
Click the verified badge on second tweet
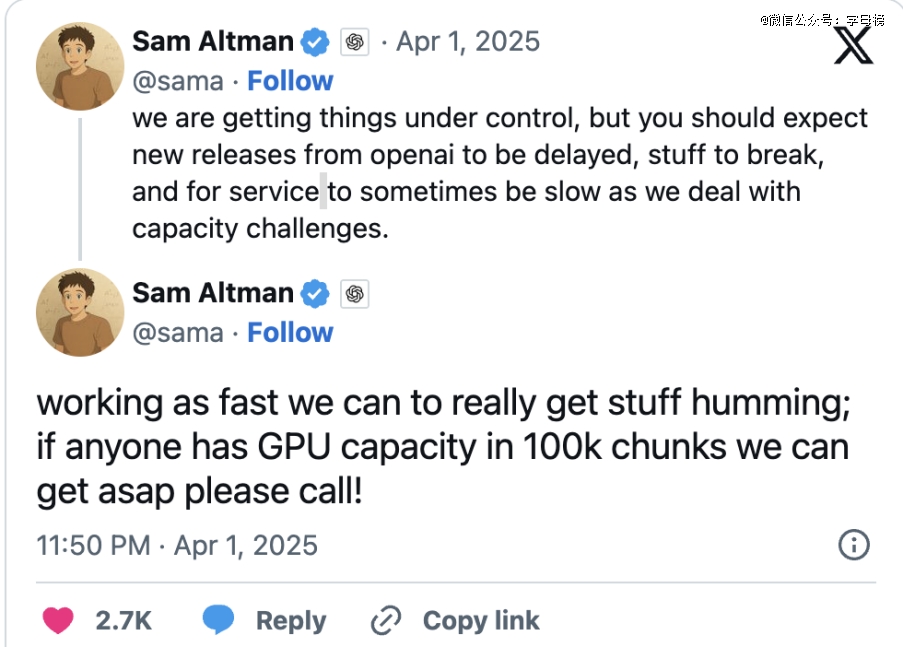[x=315, y=294]
